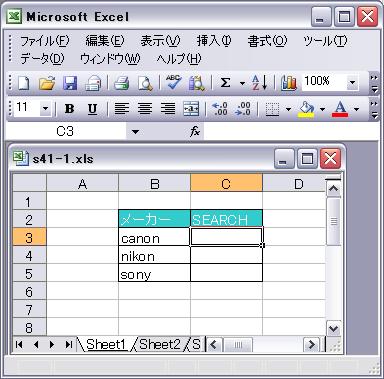Click the print icon
The image size is (384, 379).
122,83
